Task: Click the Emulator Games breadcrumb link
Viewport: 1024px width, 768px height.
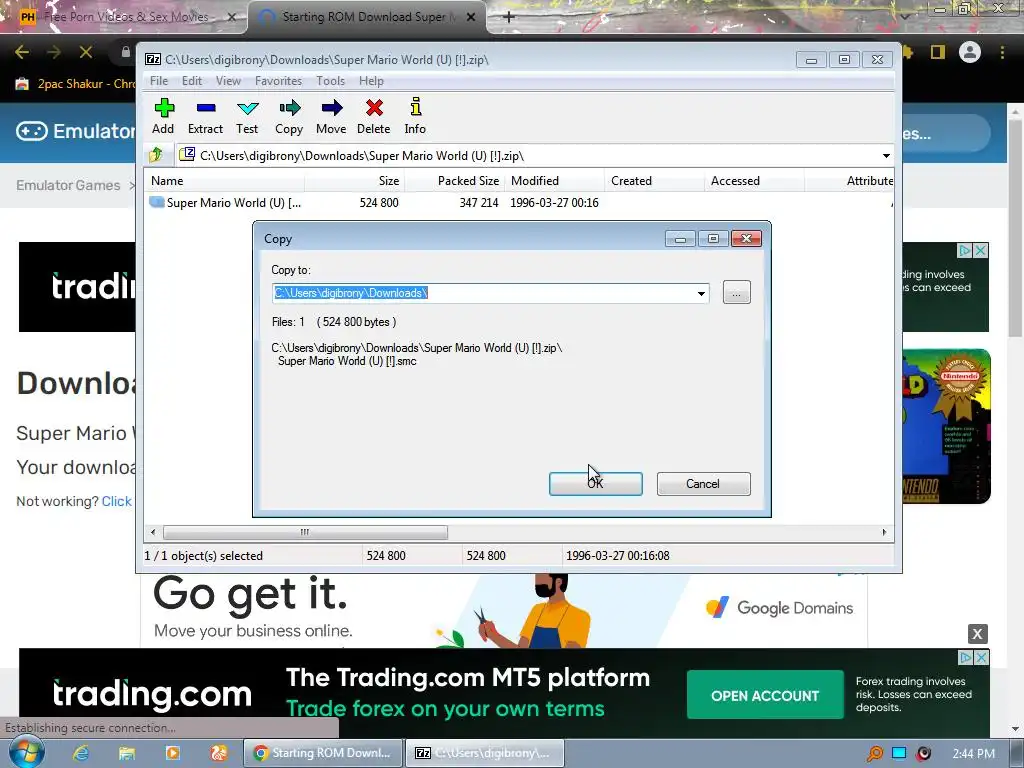Action: click(68, 185)
